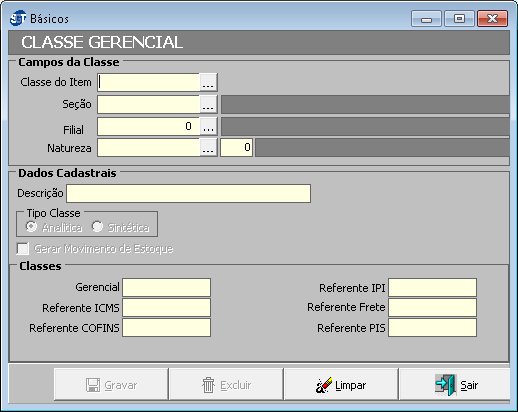Click the Limpar button label
This screenshot has width=518, height=412.
350,385
